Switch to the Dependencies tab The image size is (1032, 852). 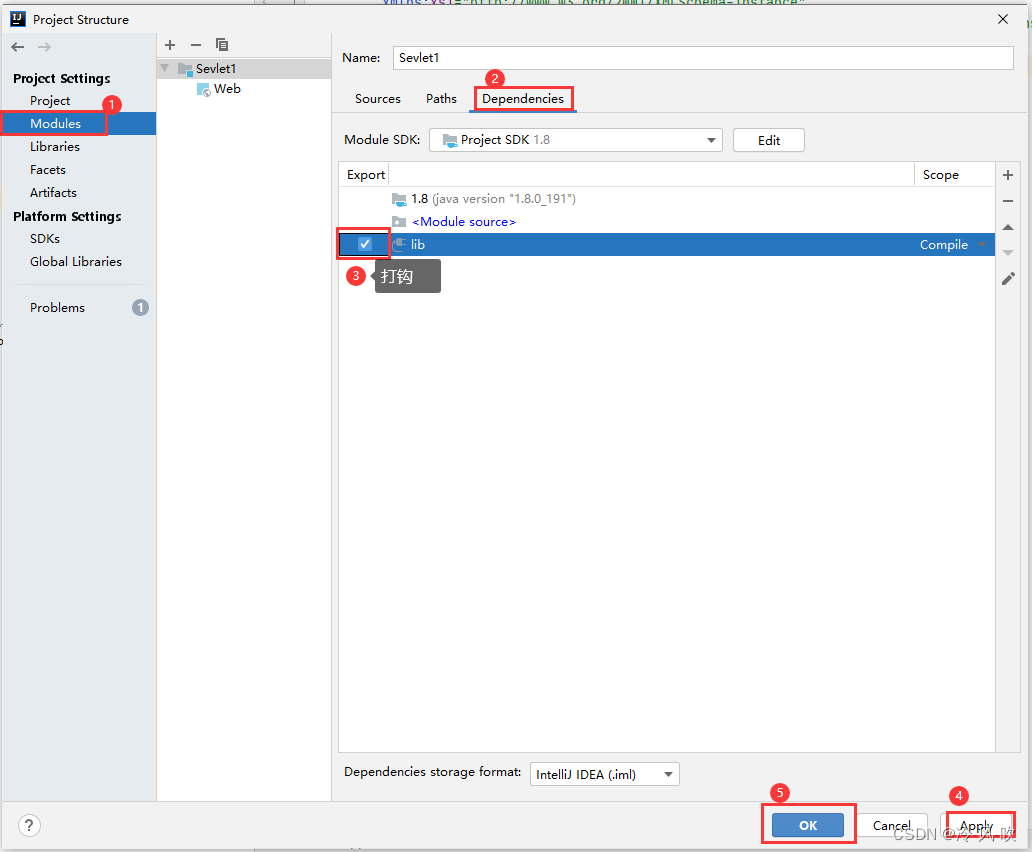(523, 99)
